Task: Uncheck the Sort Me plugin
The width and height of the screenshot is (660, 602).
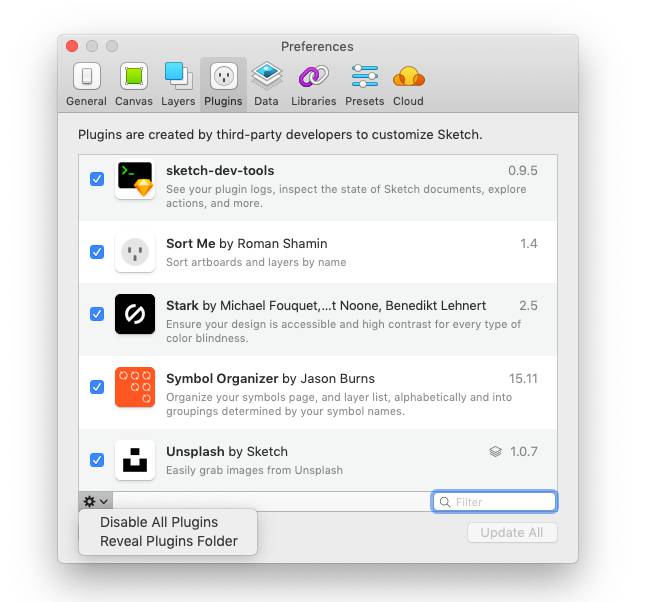Action: point(97,252)
